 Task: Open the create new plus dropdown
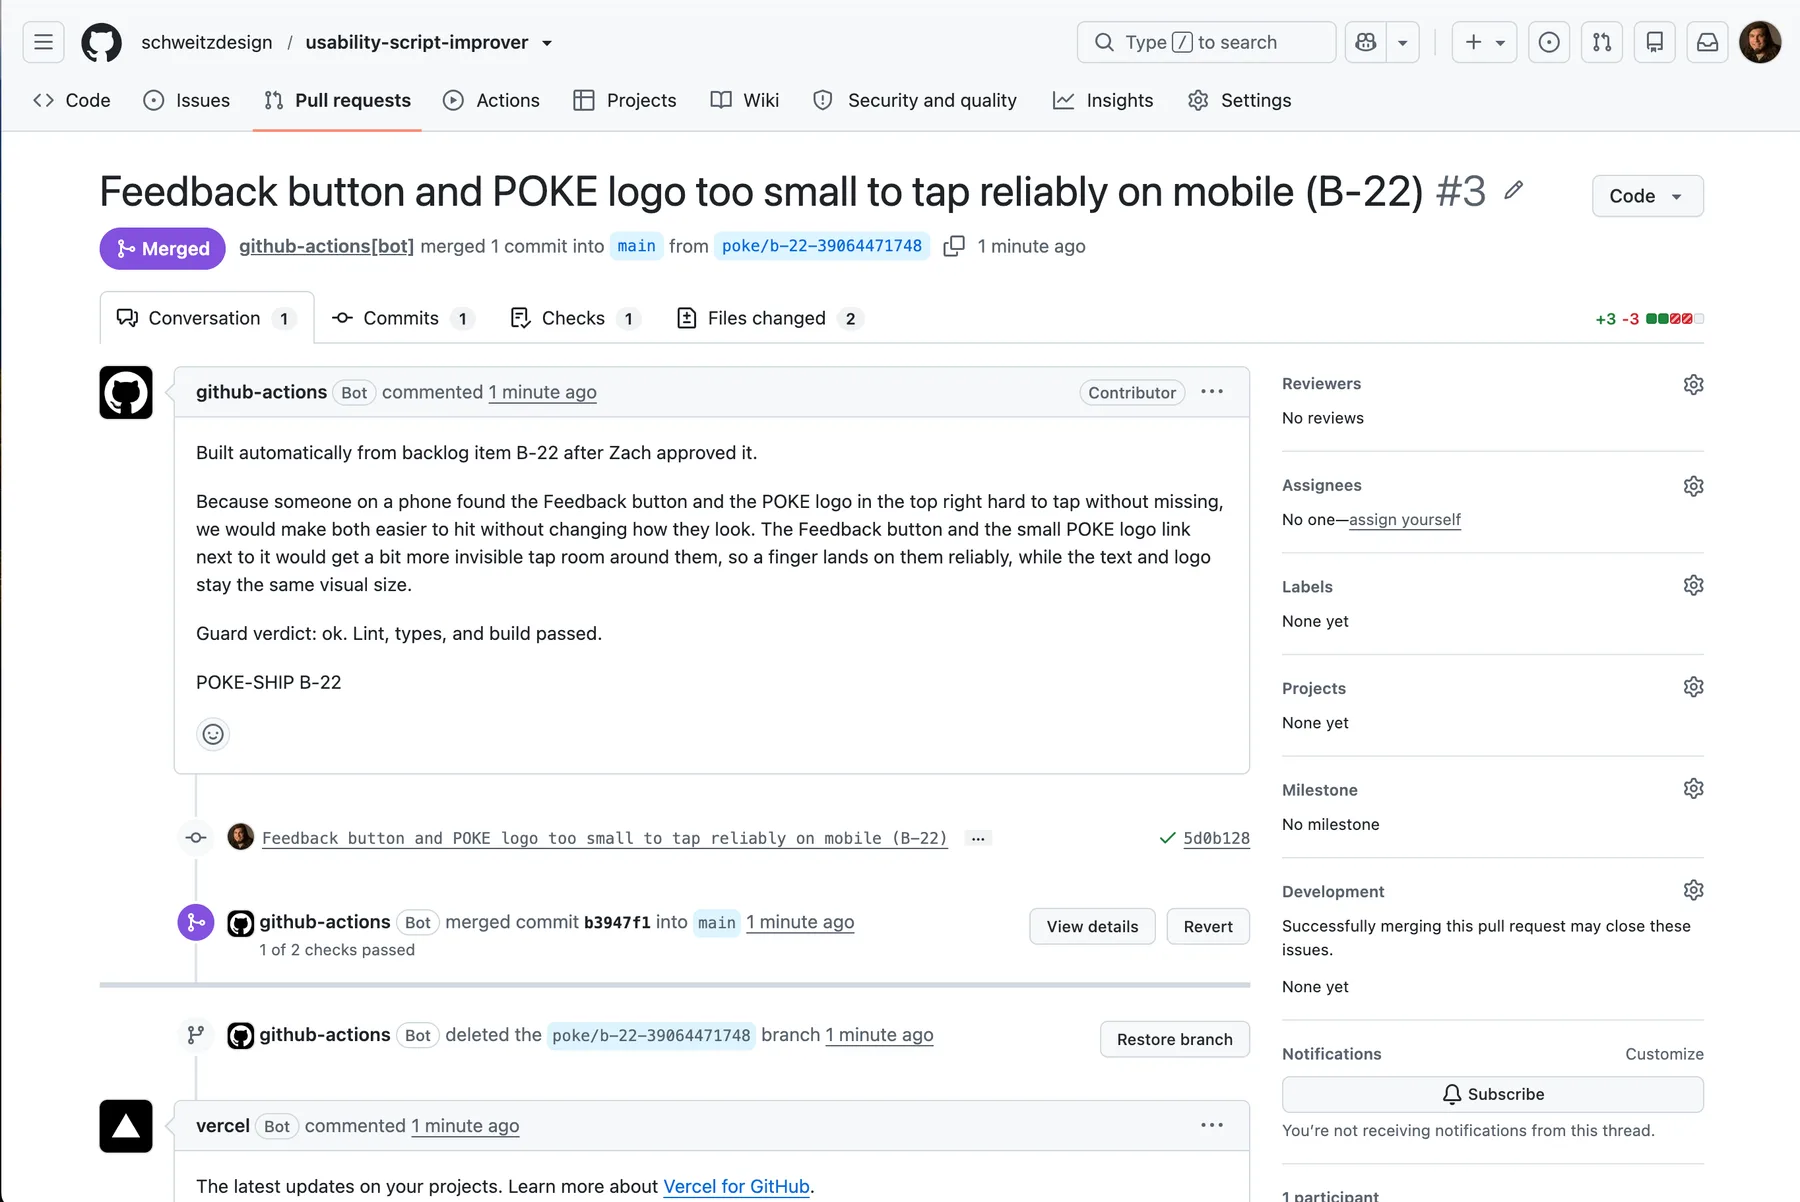pos(1484,42)
